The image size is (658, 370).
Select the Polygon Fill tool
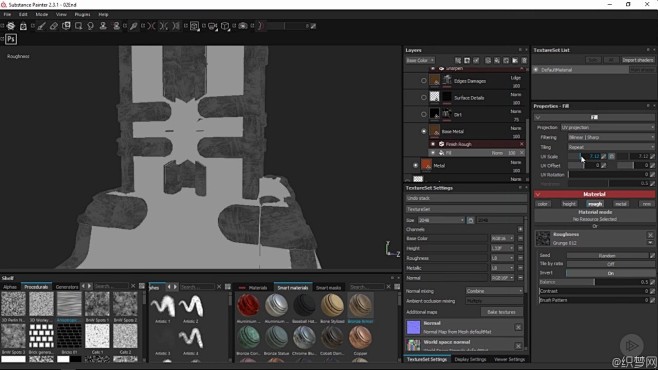coord(78,26)
